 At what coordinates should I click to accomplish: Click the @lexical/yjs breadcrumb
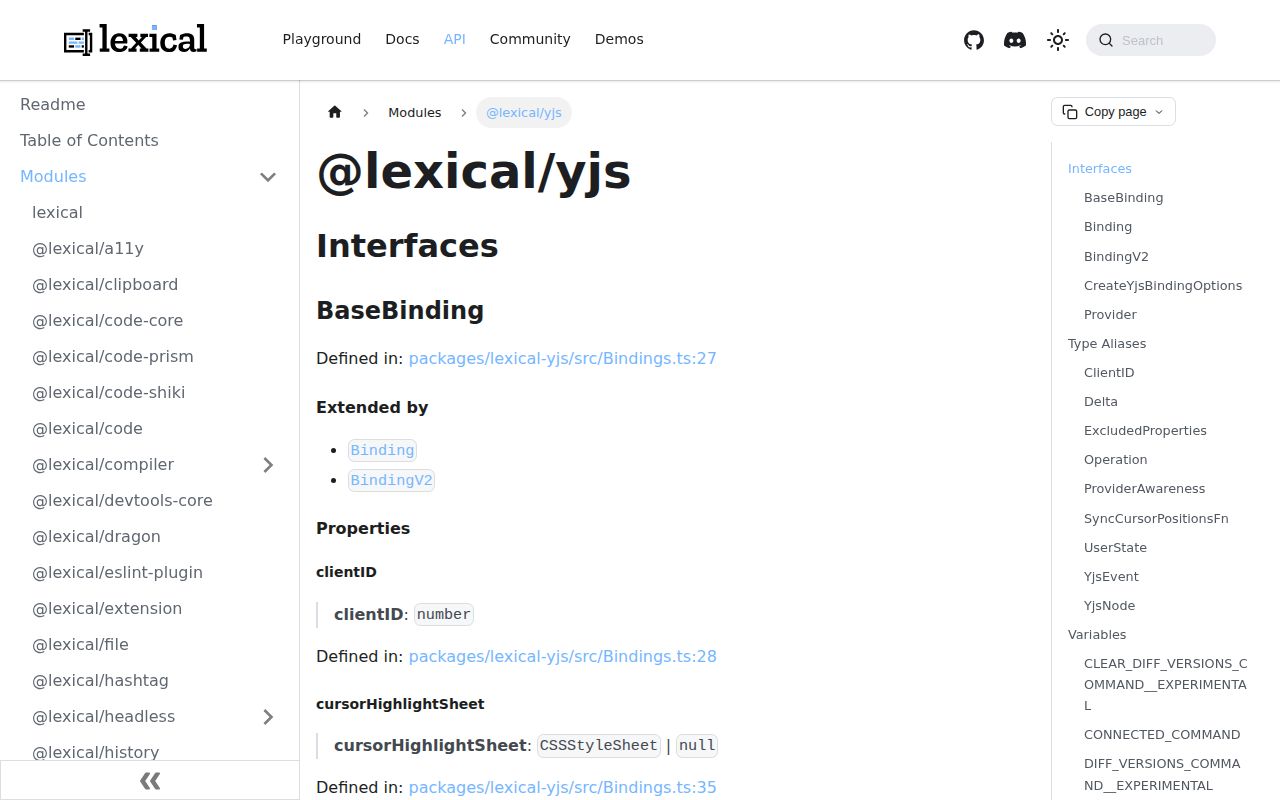pos(524,112)
